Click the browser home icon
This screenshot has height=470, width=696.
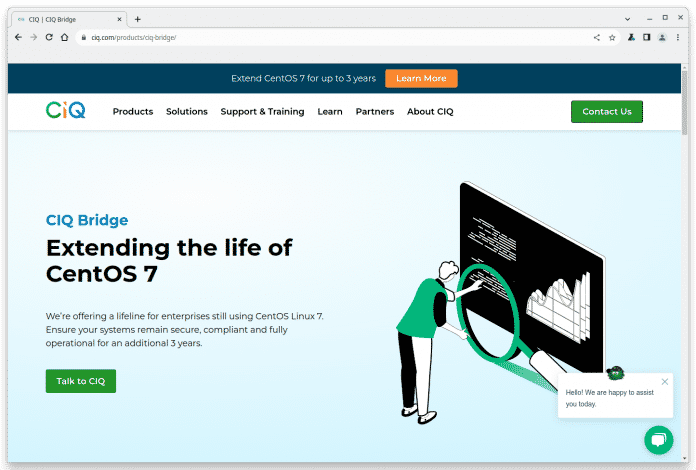tap(64, 37)
